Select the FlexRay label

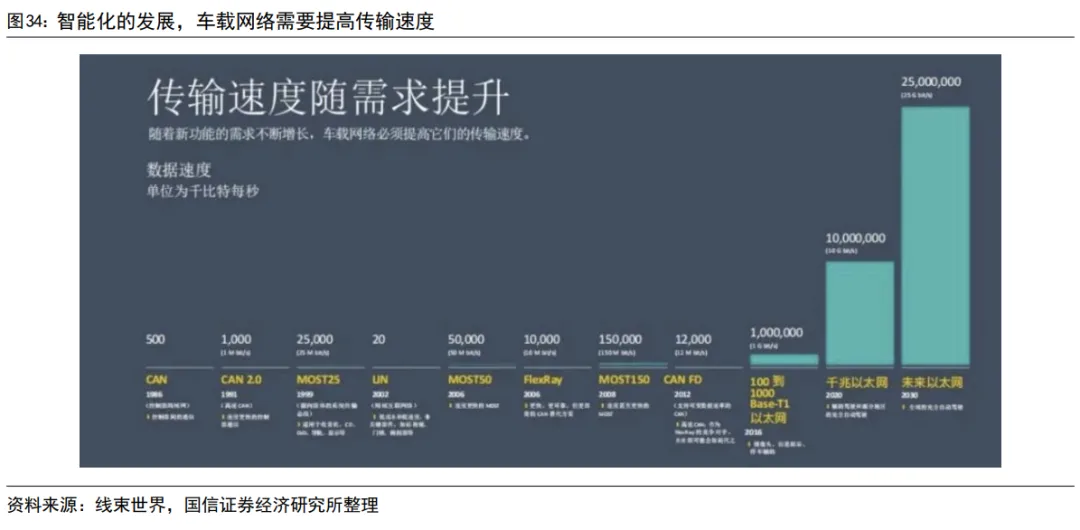coord(543,379)
